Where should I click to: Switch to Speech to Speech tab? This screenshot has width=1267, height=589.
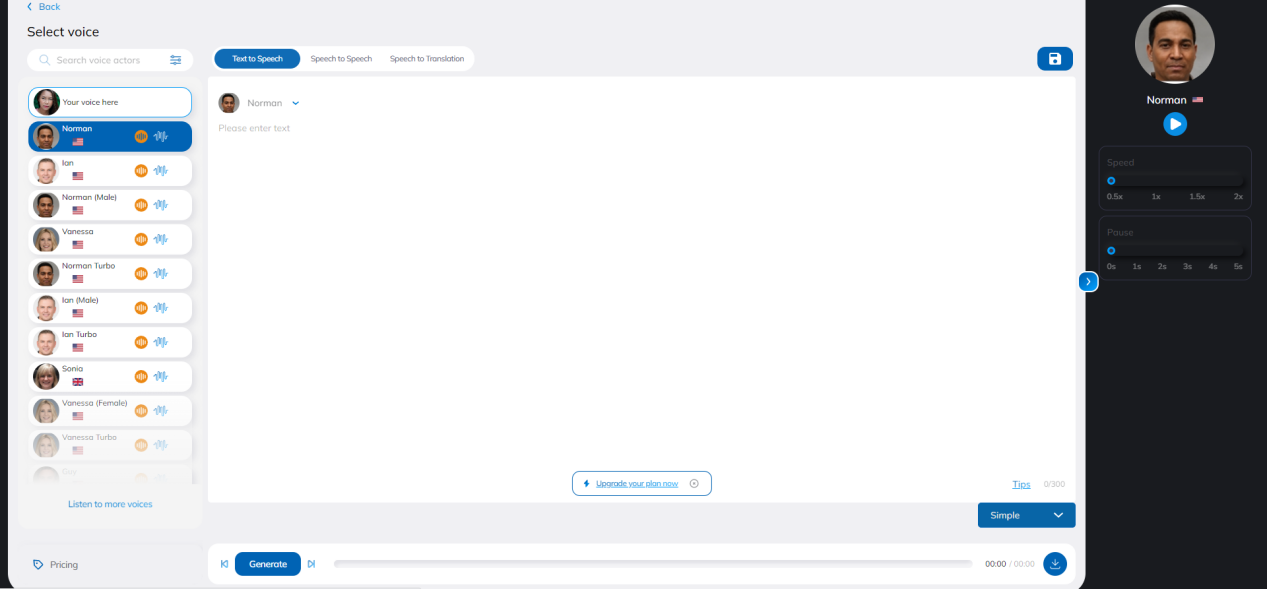(x=341, y=59)
